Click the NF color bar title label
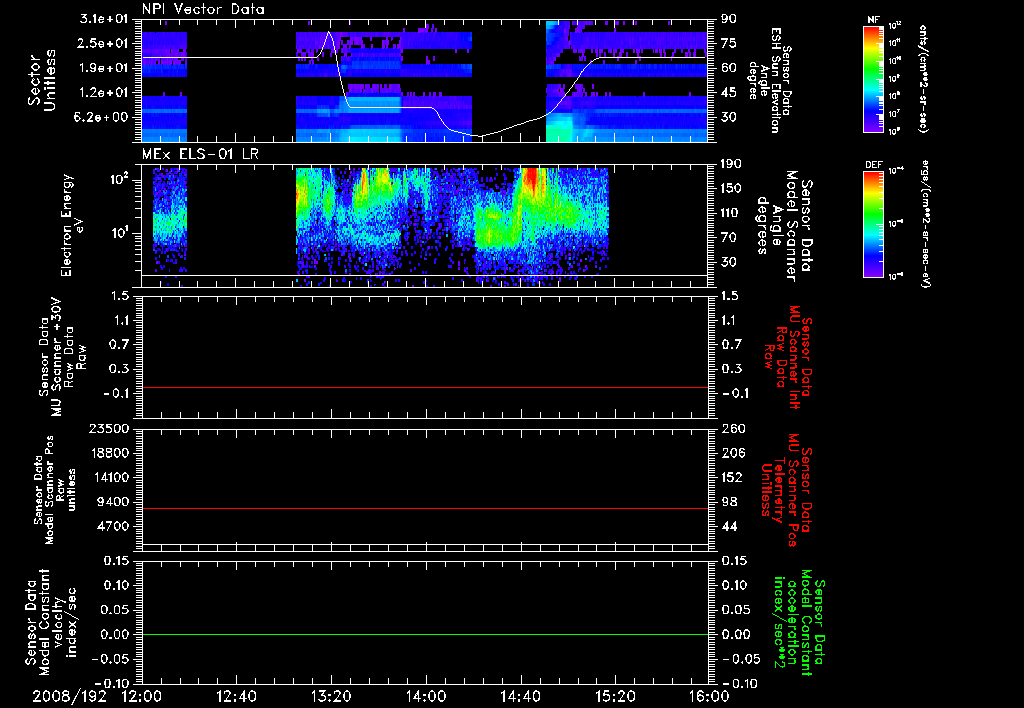The image size is (1024, 708). [x=873, y=20]
